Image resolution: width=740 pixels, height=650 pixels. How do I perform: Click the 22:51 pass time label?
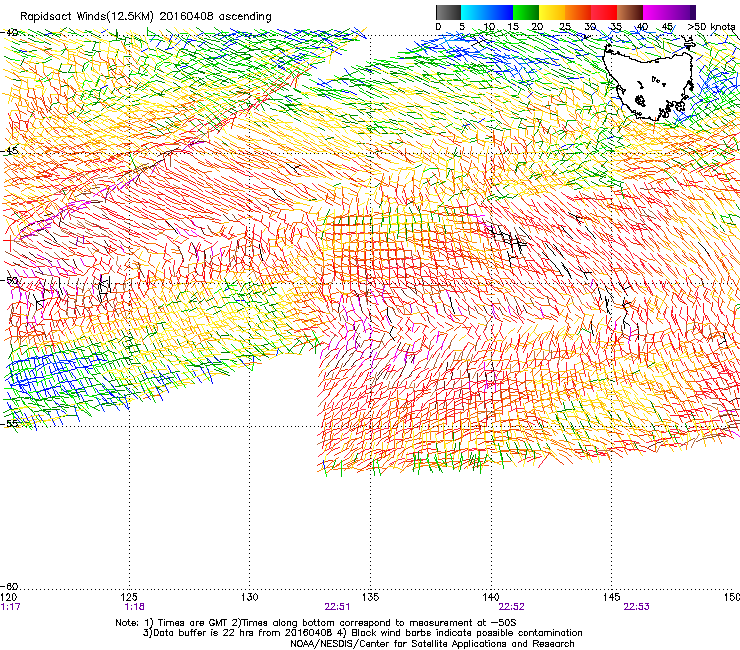pos(337,607)
